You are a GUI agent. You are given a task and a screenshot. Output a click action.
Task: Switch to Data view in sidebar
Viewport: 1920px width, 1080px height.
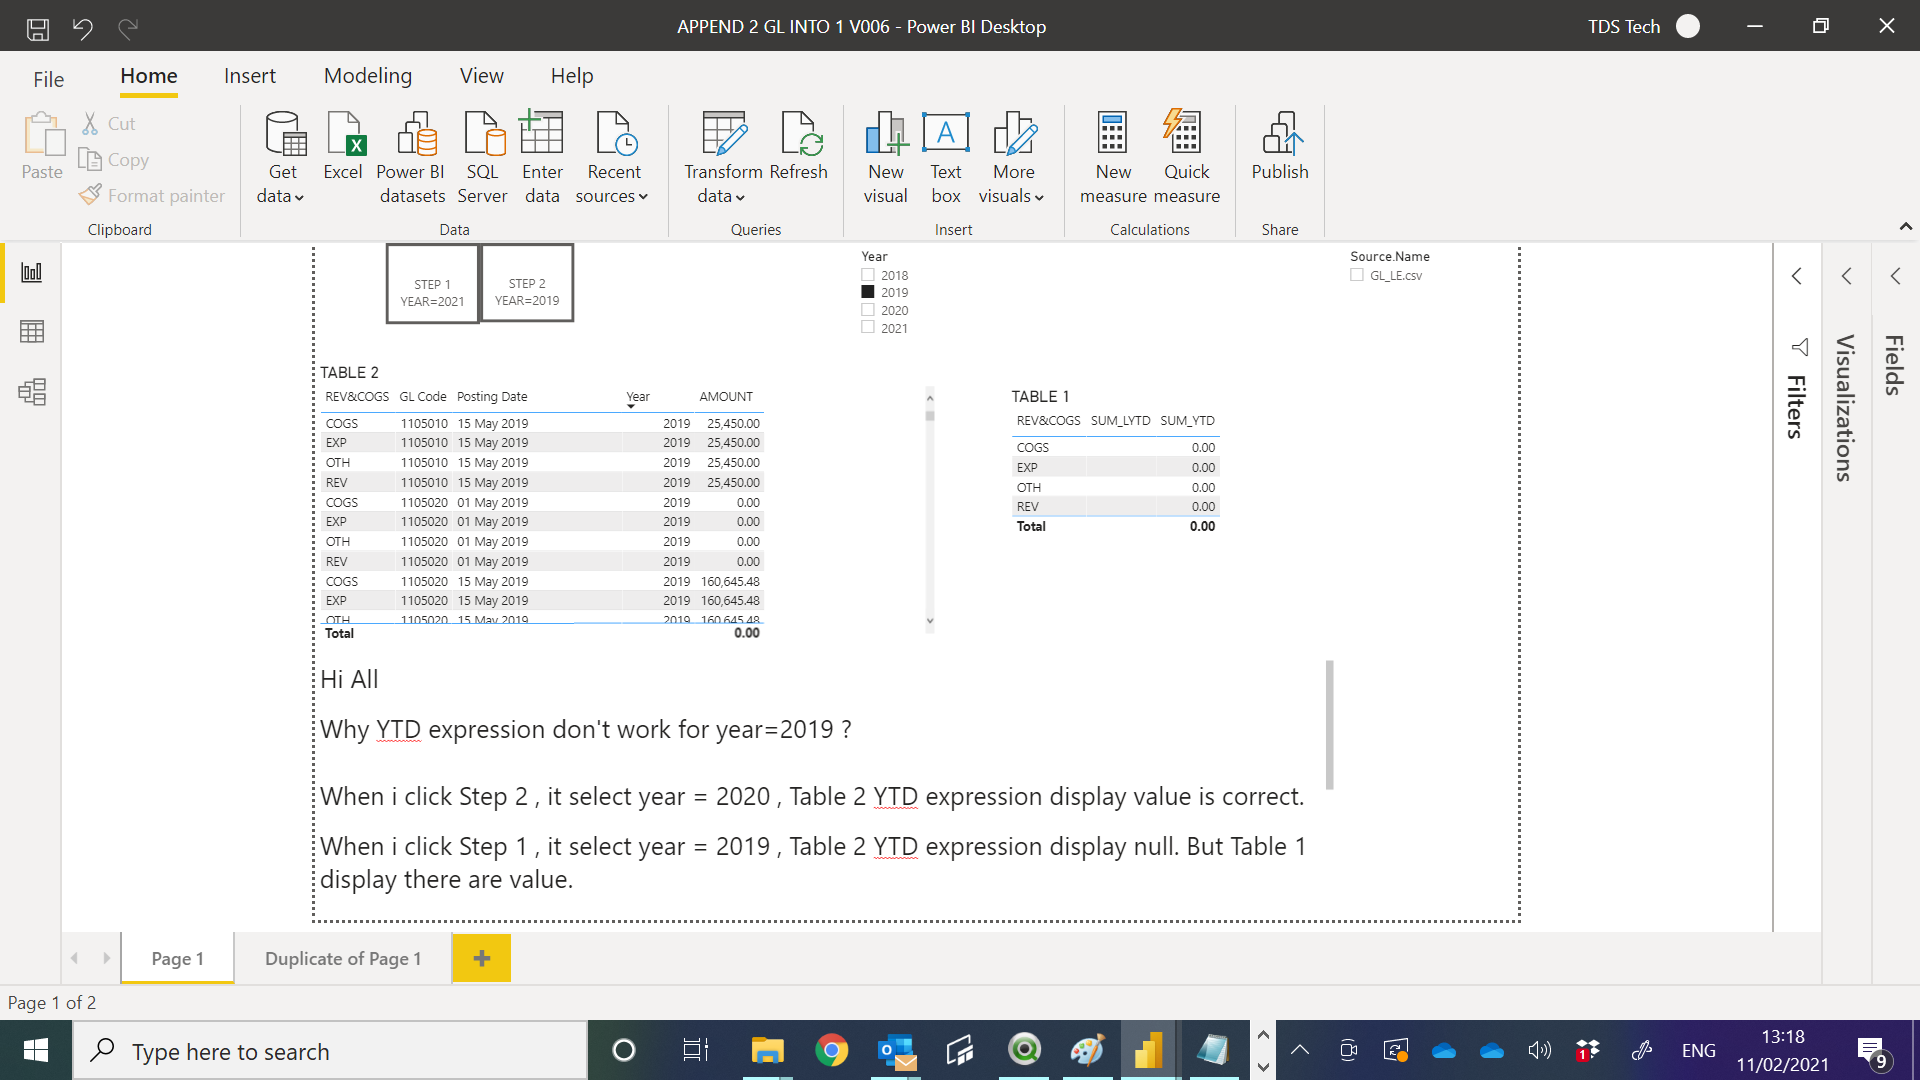[x=32, y=332]
